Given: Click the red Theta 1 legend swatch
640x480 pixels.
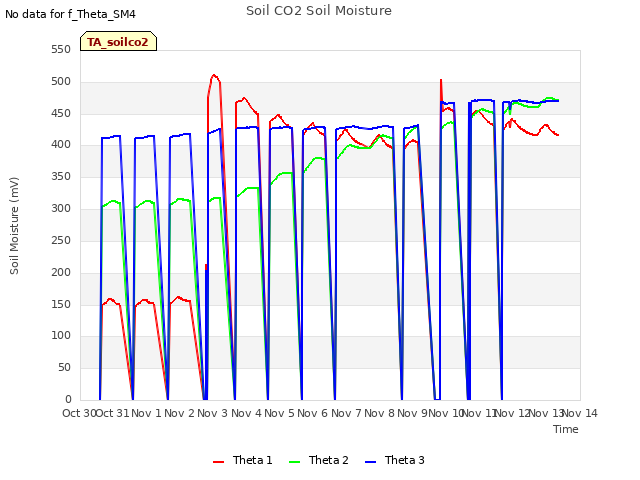Looking at the screenshot, I should (218, 462).
